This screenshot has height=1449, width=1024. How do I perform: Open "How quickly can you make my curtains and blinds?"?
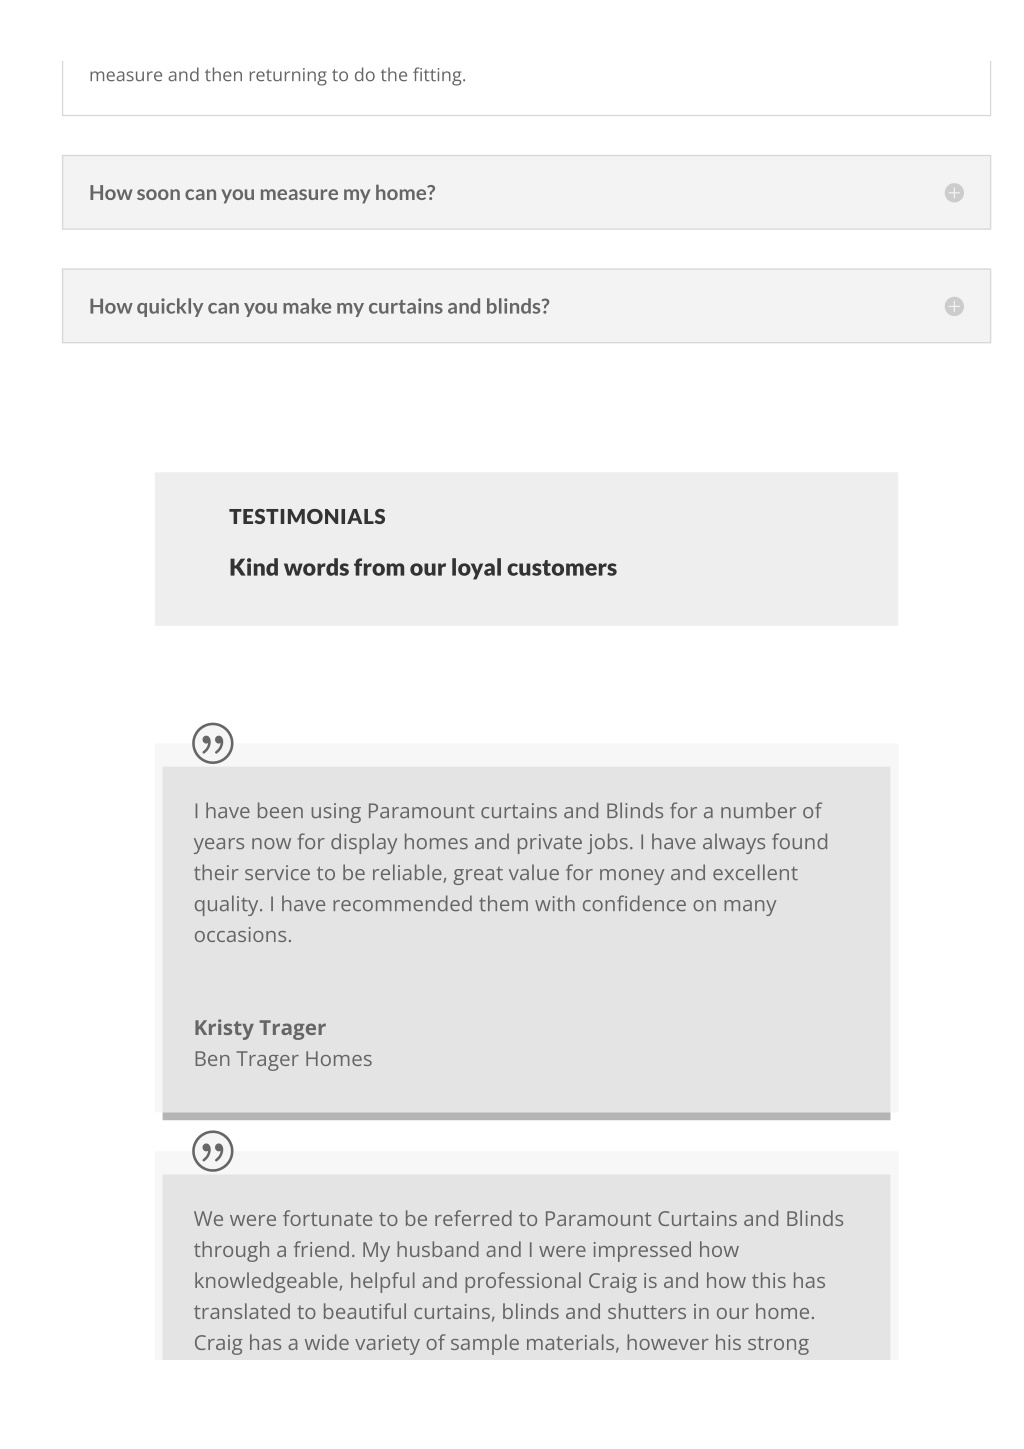[526, 306]
